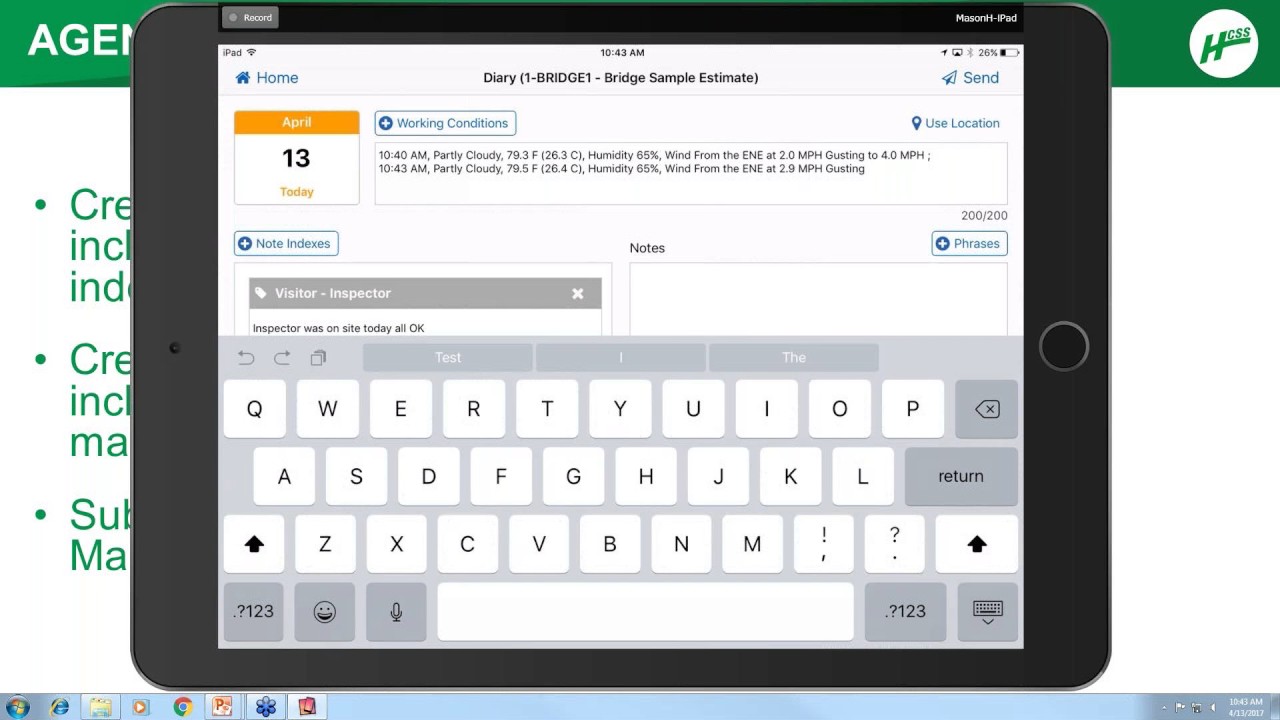Hide the on-screen keyboard
The height and width of the screenshot is (720, 1280).
click(x=987, y=611)
